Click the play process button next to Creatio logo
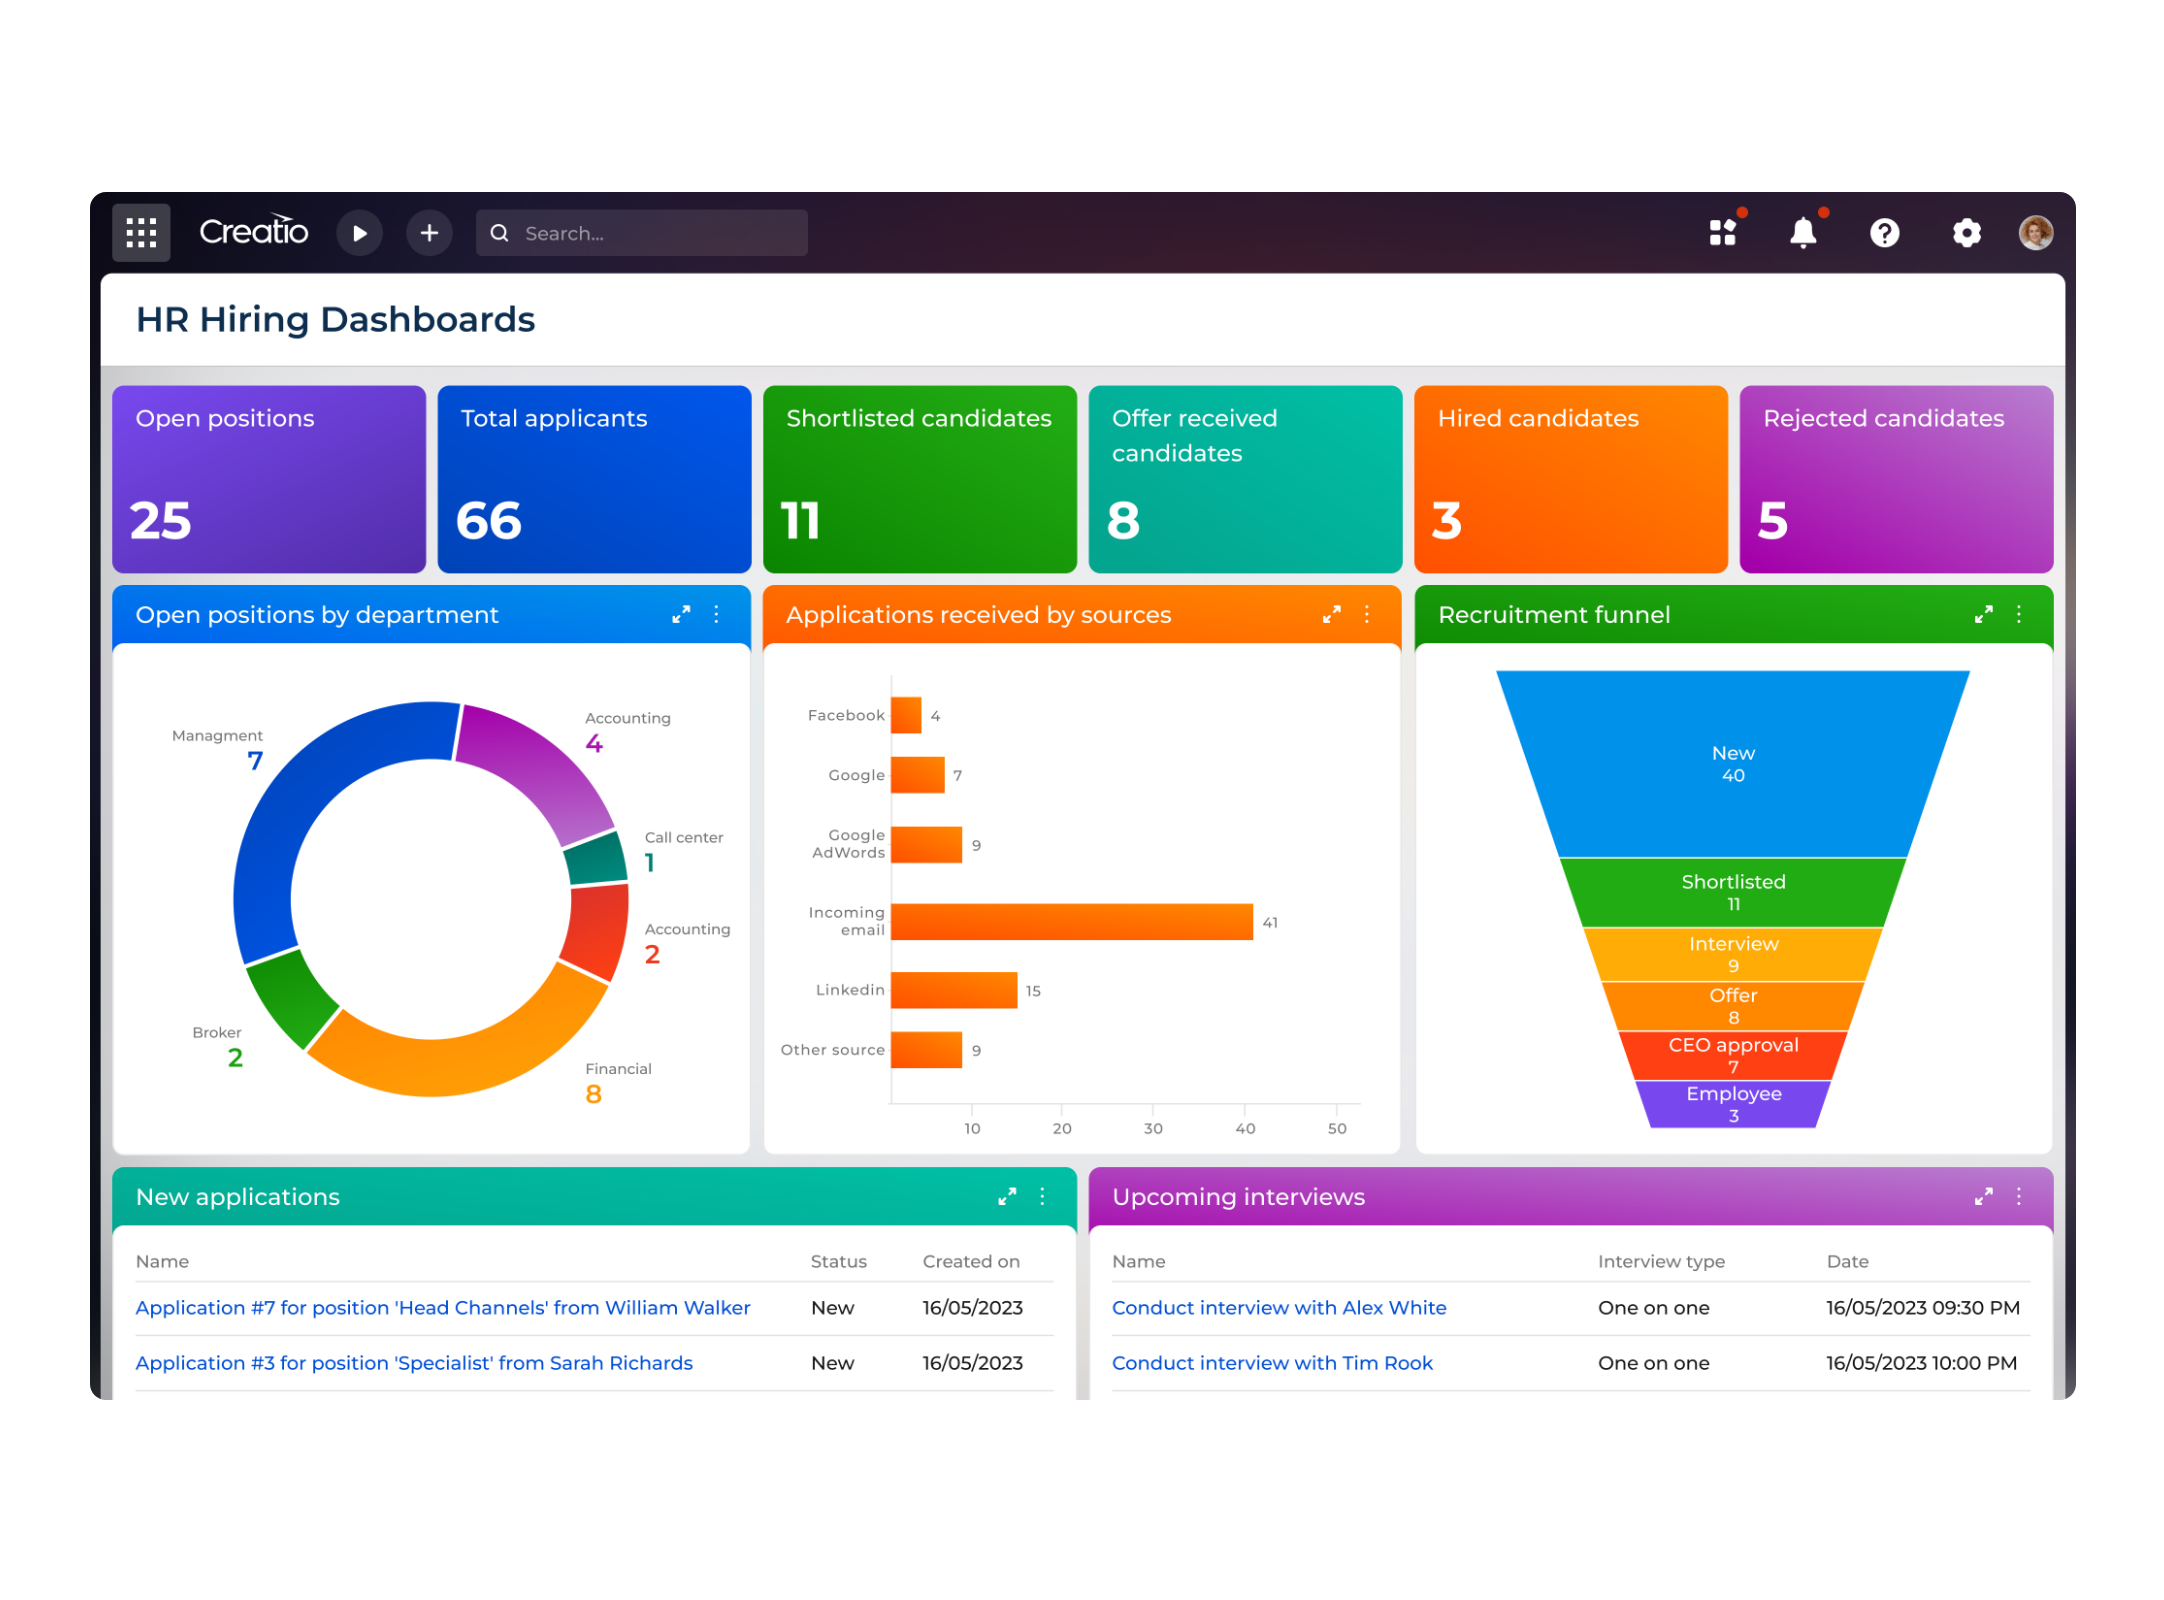The height and width of the screenshot is (1600, 2164). [x=360, y=232]
